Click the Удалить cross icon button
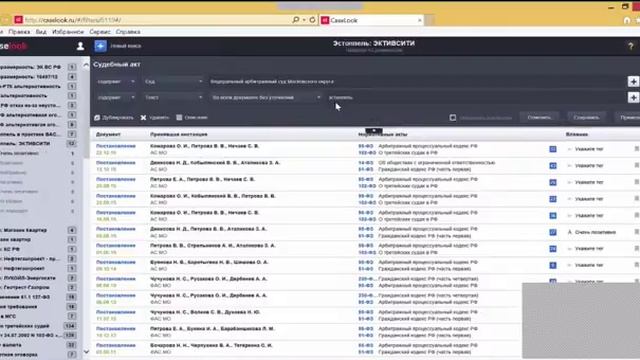This screenshot has height=360, width=640. click(155, 118)
